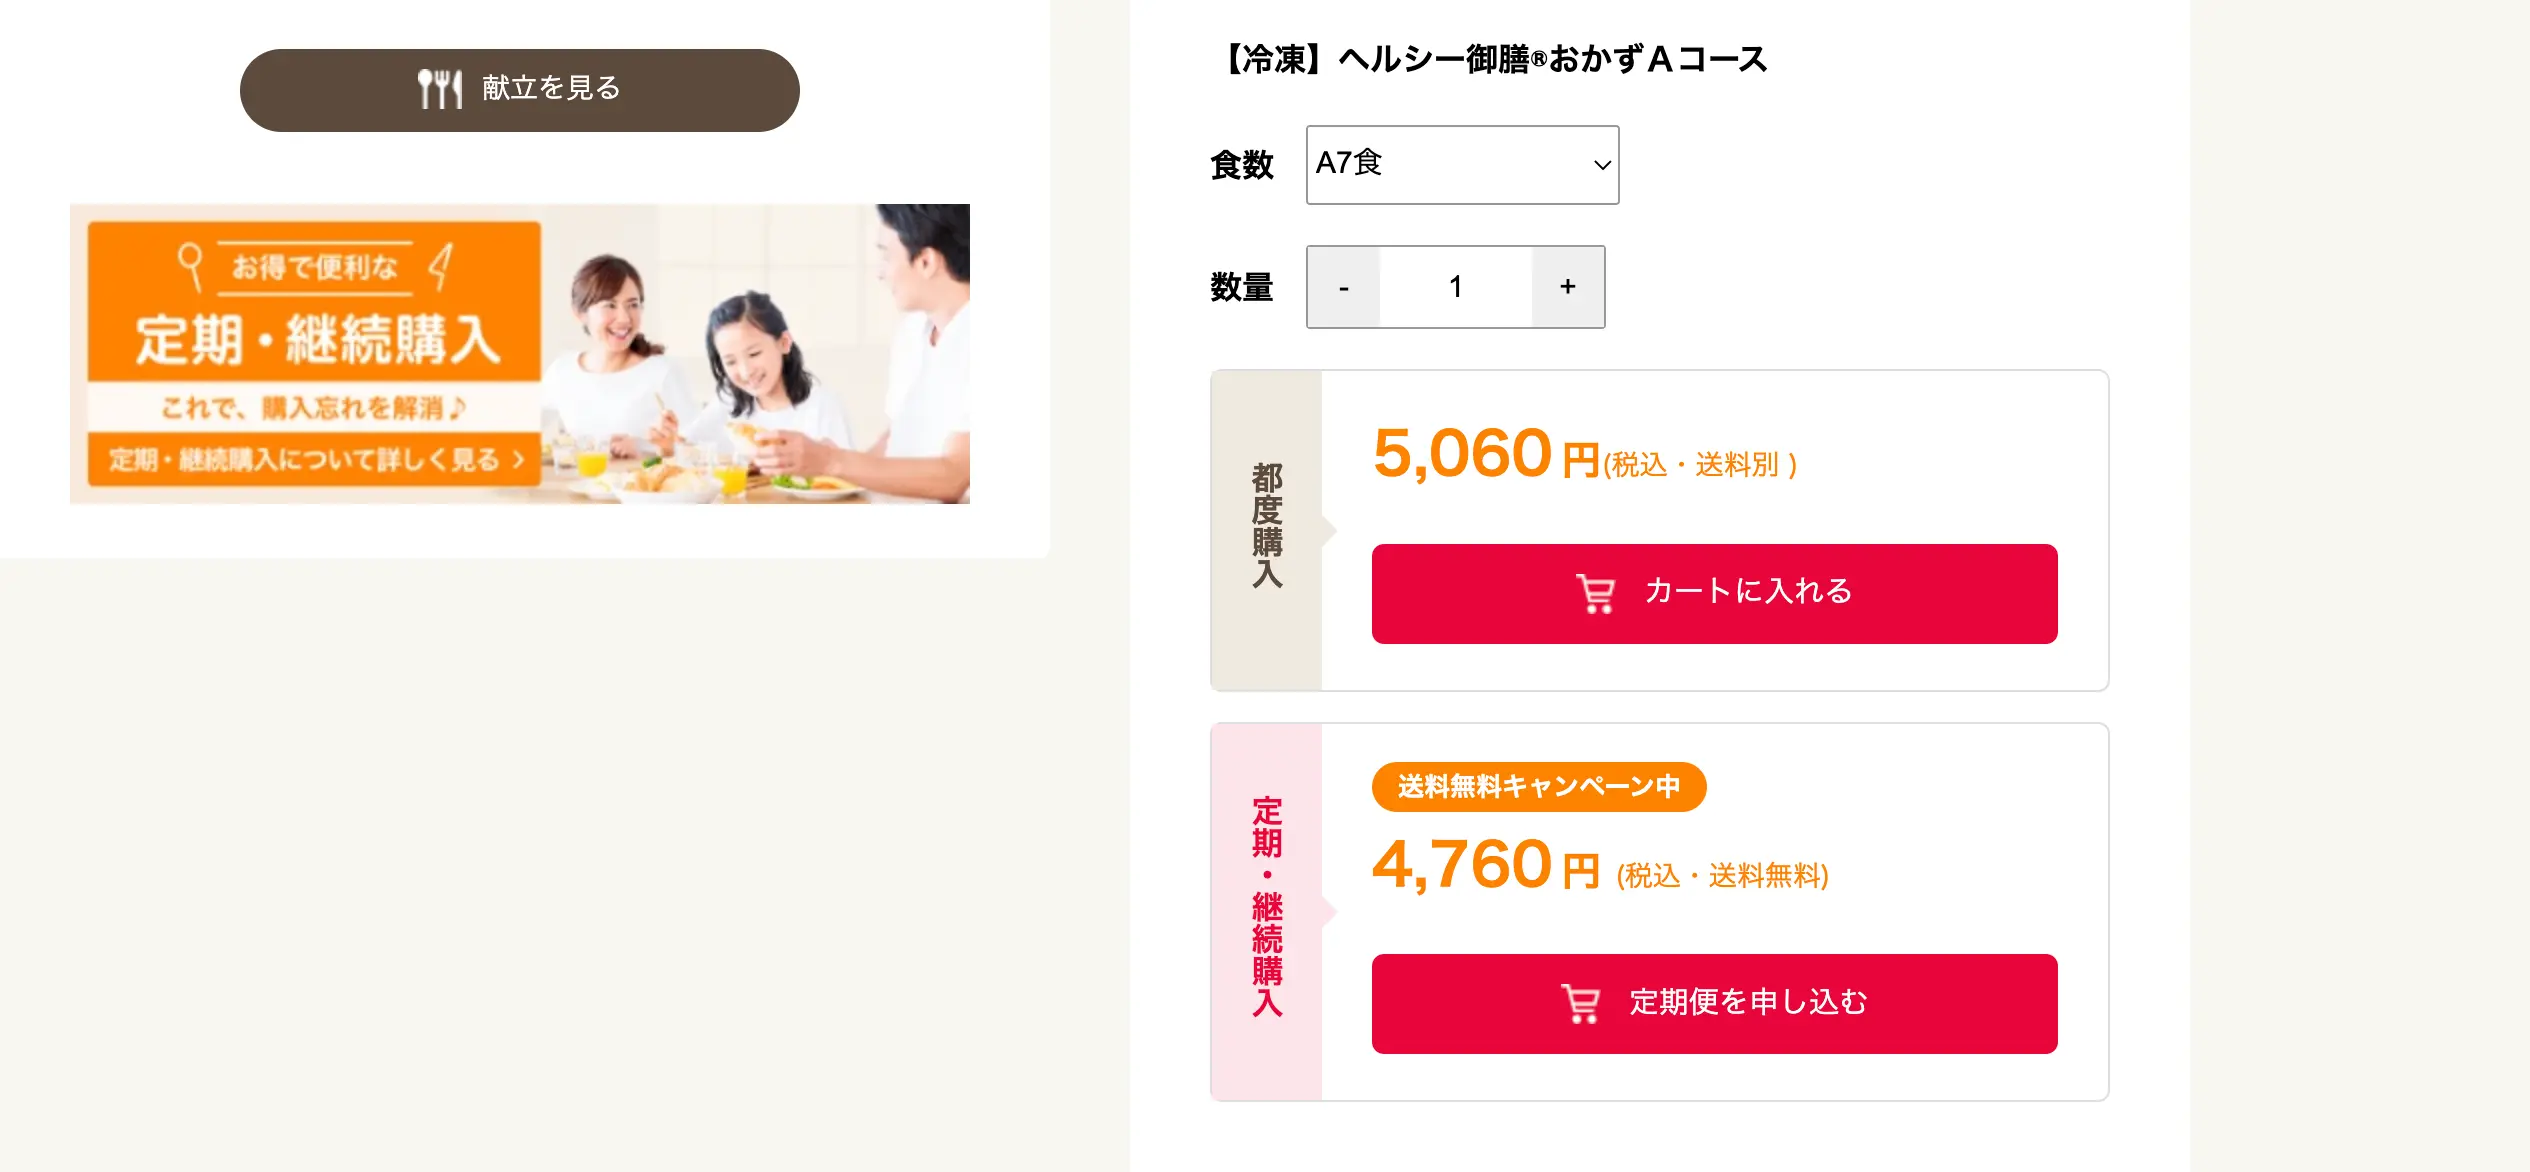Add item with カートに入れる
This screenshot has height=1172, width=2530.
(x=1714, y=593)
